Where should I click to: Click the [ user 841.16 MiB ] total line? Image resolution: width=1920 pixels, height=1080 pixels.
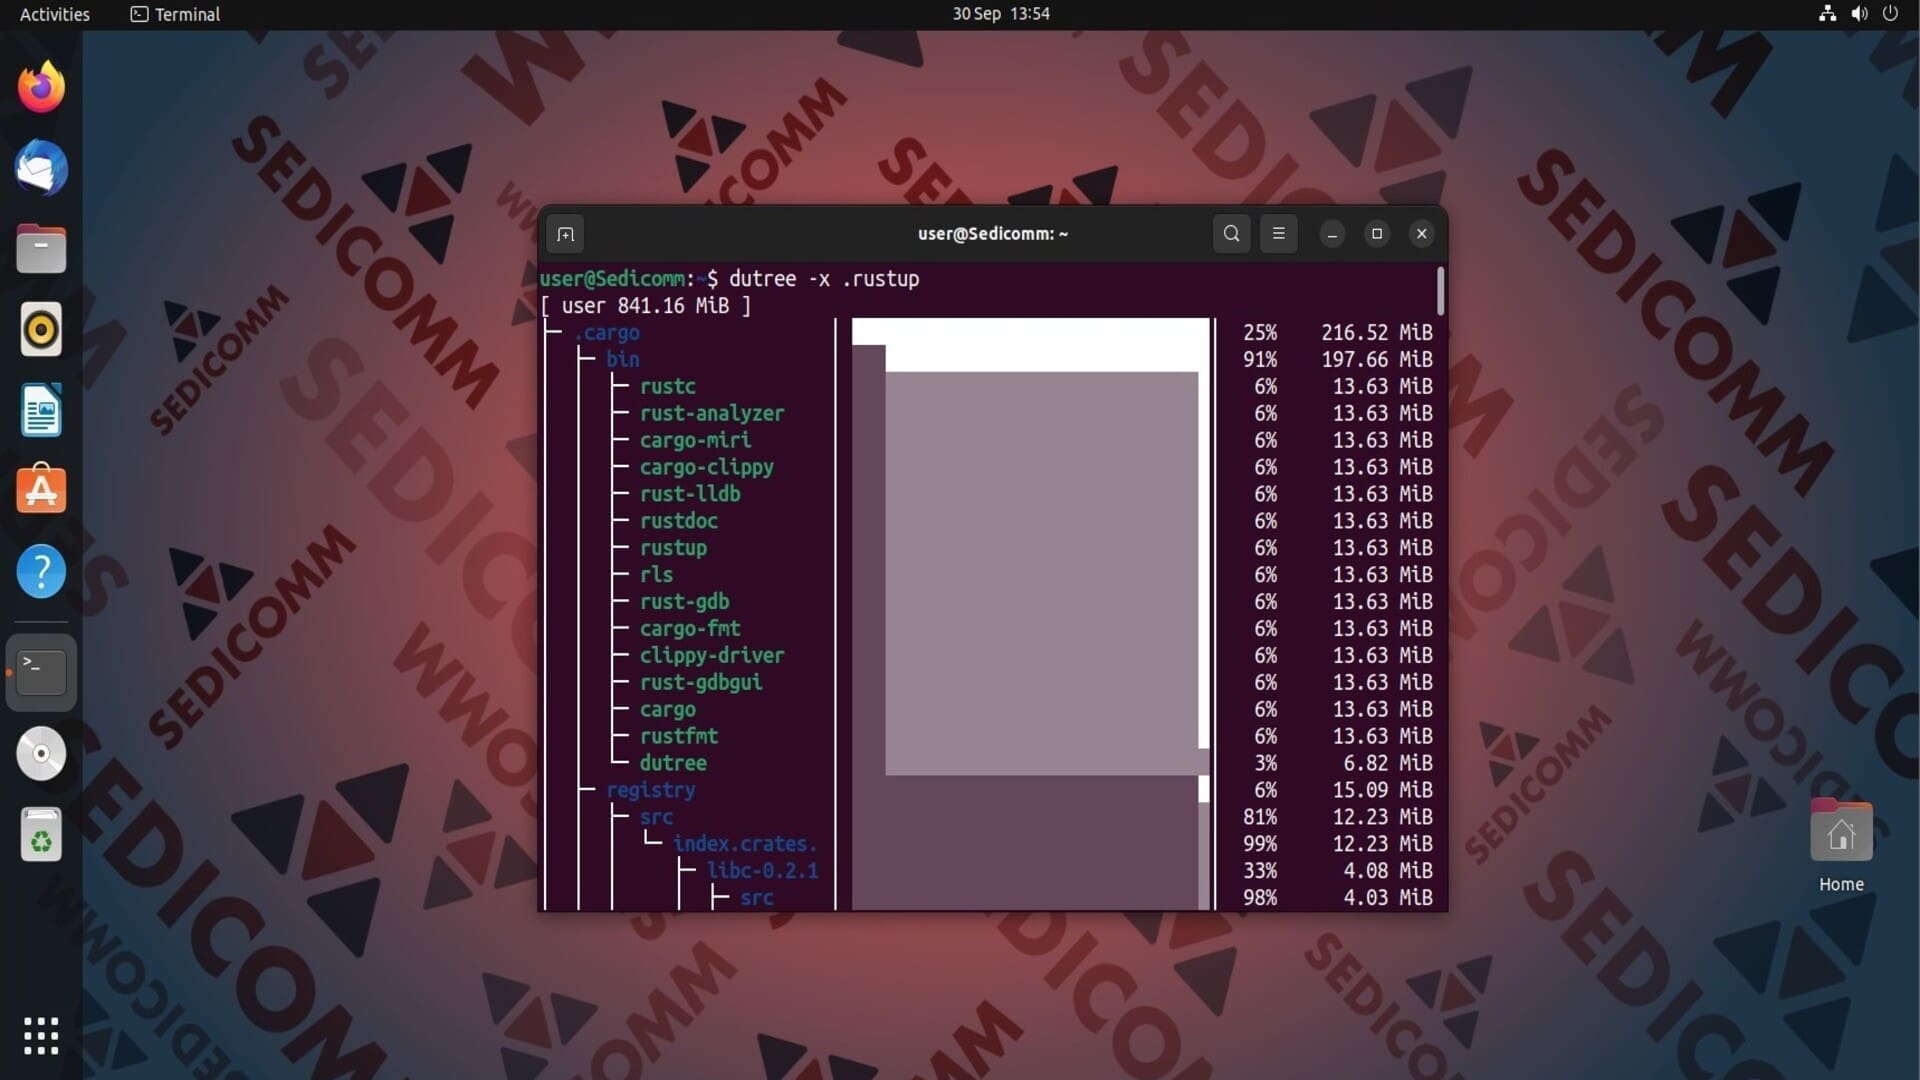(645, 306)
